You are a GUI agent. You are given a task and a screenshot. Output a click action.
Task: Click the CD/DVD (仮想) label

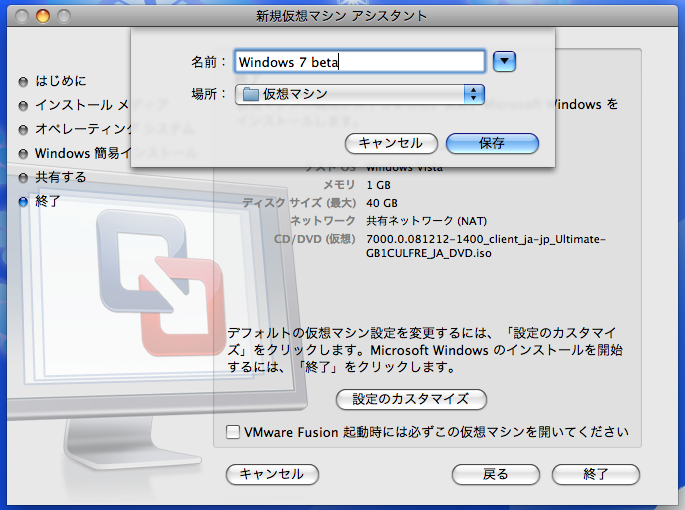(315, 239)
